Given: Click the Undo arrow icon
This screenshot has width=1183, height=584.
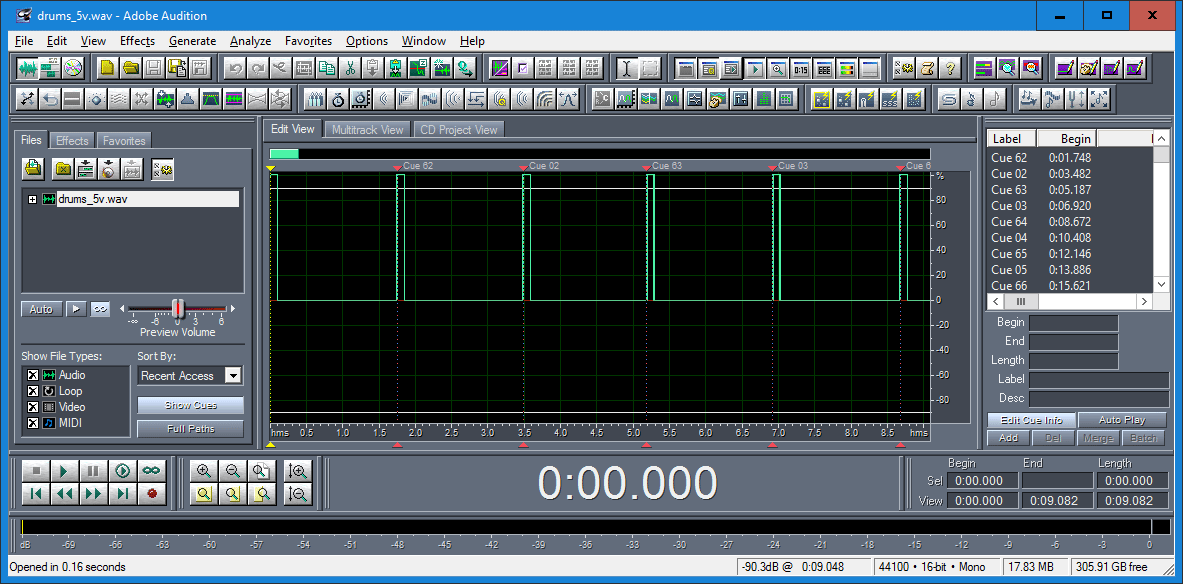Looking at the screenshot, I should (235, 69).
